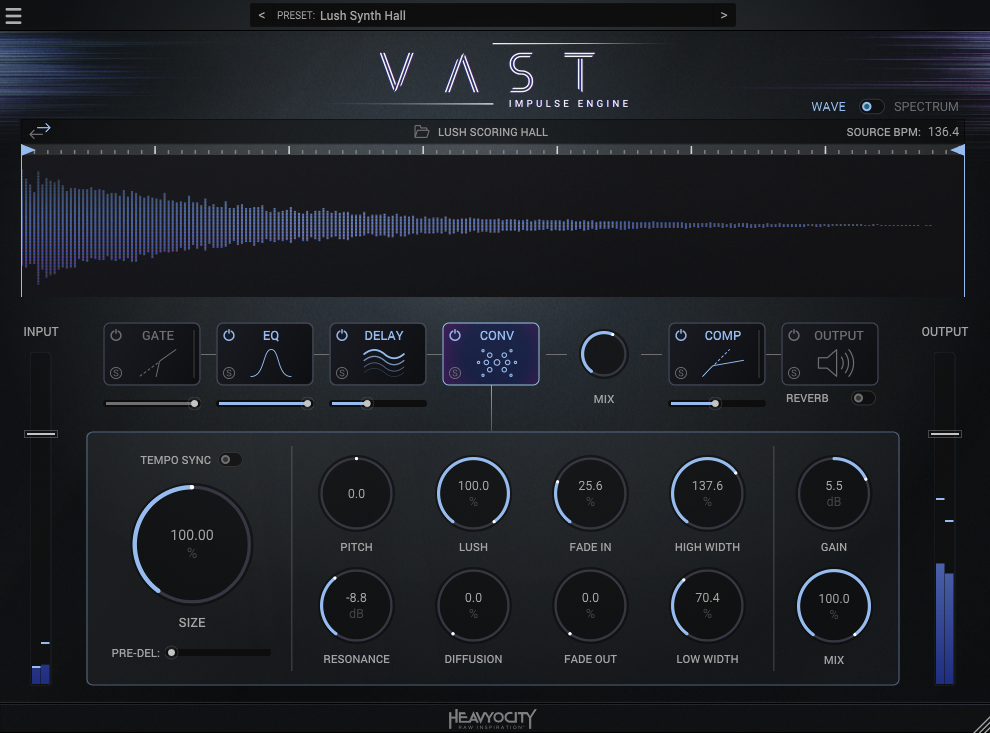Click the DELAY module solo icon
Viewport: 990px width, 733px height.
(342, 373)
